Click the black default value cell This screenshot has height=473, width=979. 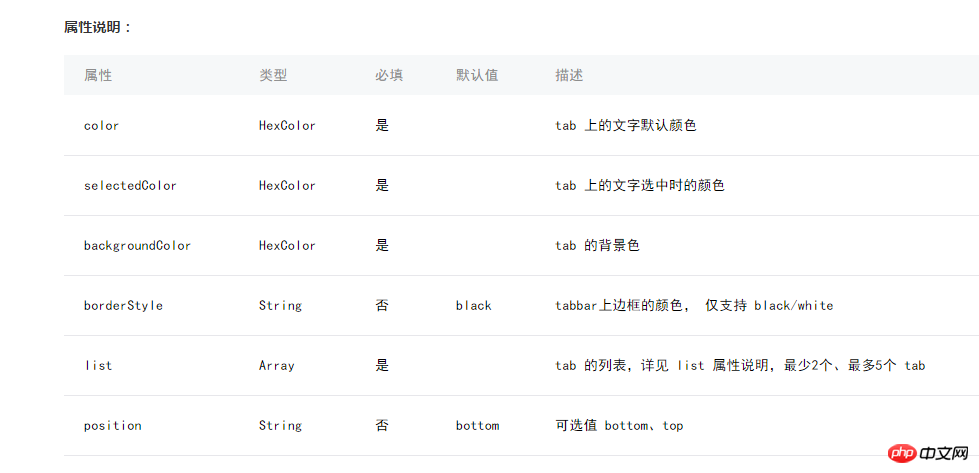[473, 306]
